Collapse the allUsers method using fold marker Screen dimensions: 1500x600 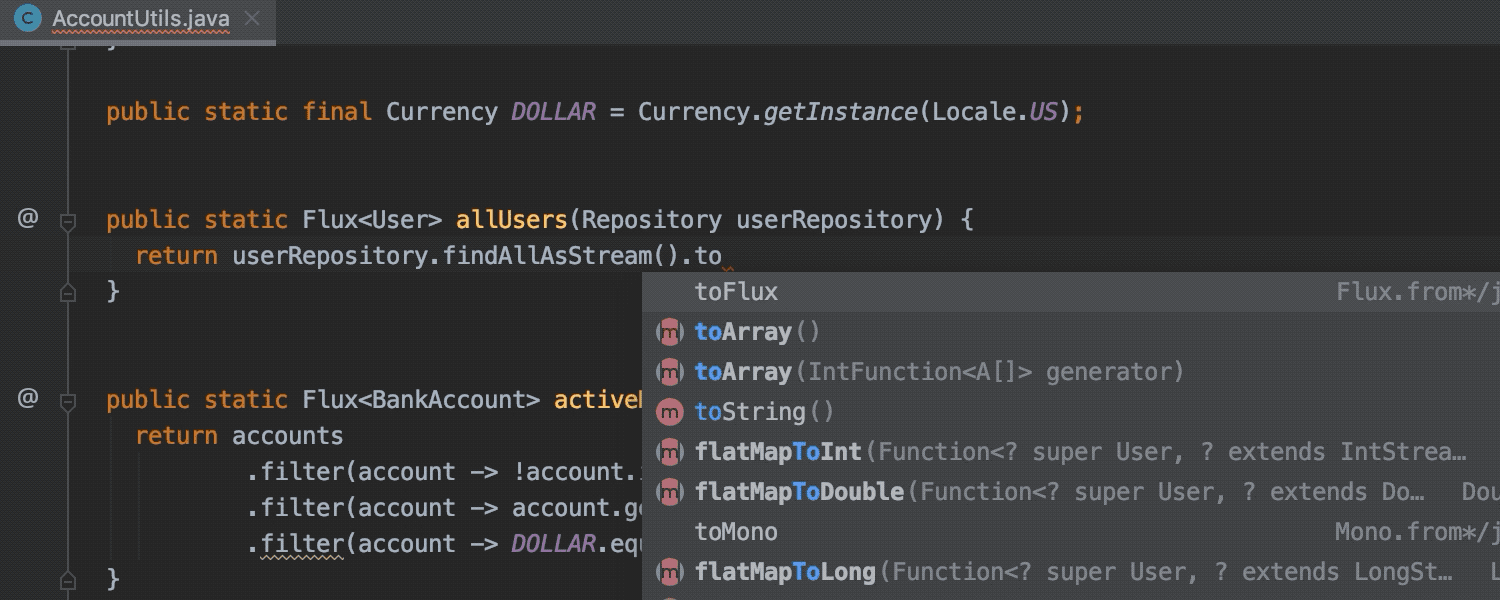(68, 222)
